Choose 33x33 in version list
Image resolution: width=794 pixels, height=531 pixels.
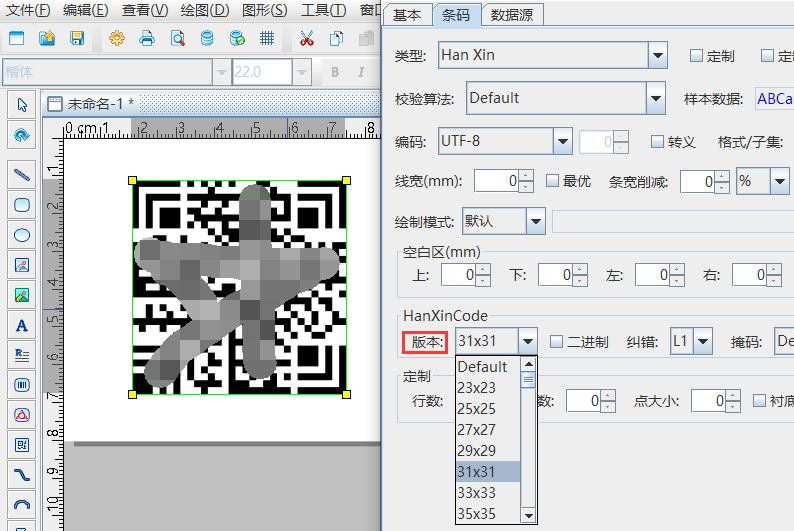(488, 493)
